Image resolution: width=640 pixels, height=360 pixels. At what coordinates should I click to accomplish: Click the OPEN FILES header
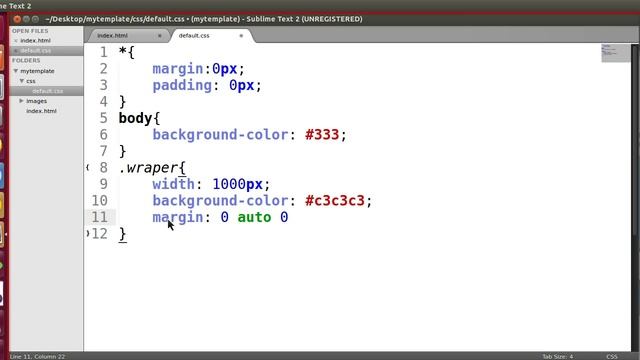(x=30, y=31)
